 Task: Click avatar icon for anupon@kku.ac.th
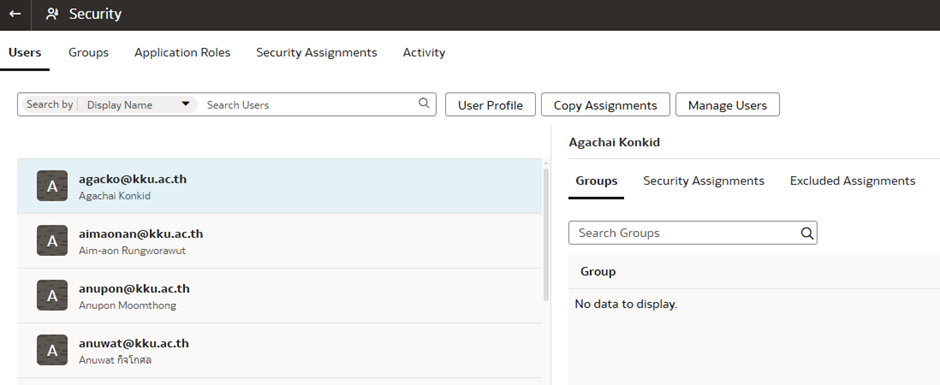52,295
